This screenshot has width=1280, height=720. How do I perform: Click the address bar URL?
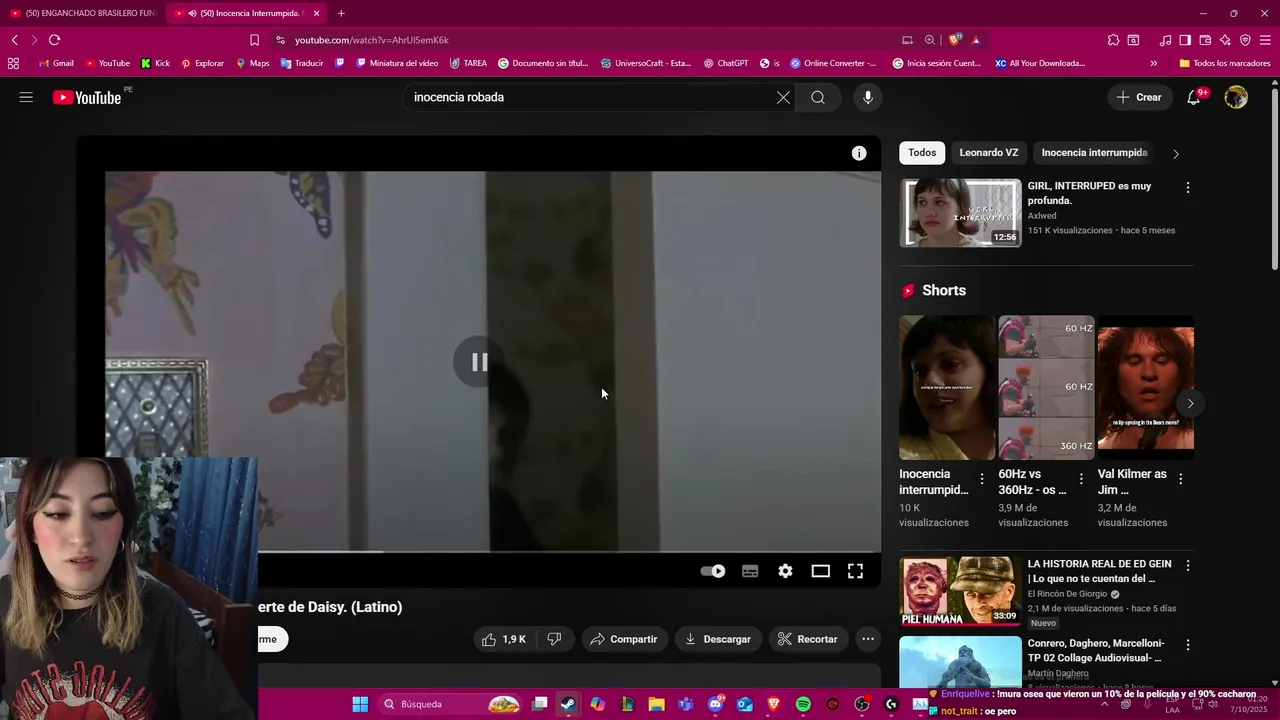372,40
